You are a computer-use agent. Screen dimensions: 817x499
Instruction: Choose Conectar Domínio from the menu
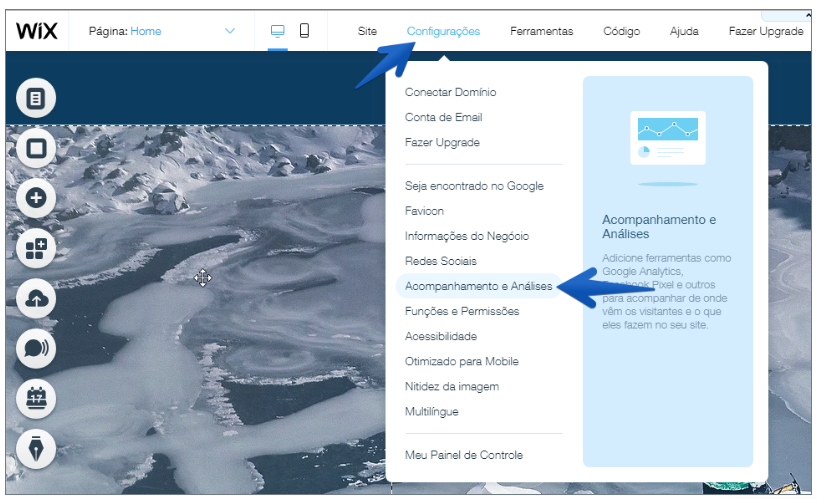(x=450, y=92)
